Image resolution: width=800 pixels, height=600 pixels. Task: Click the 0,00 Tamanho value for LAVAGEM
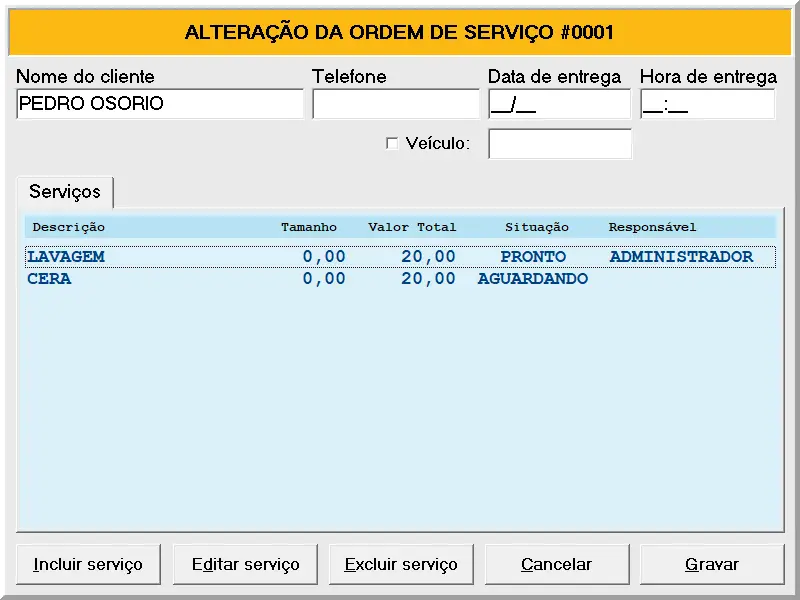click(324, 257)
